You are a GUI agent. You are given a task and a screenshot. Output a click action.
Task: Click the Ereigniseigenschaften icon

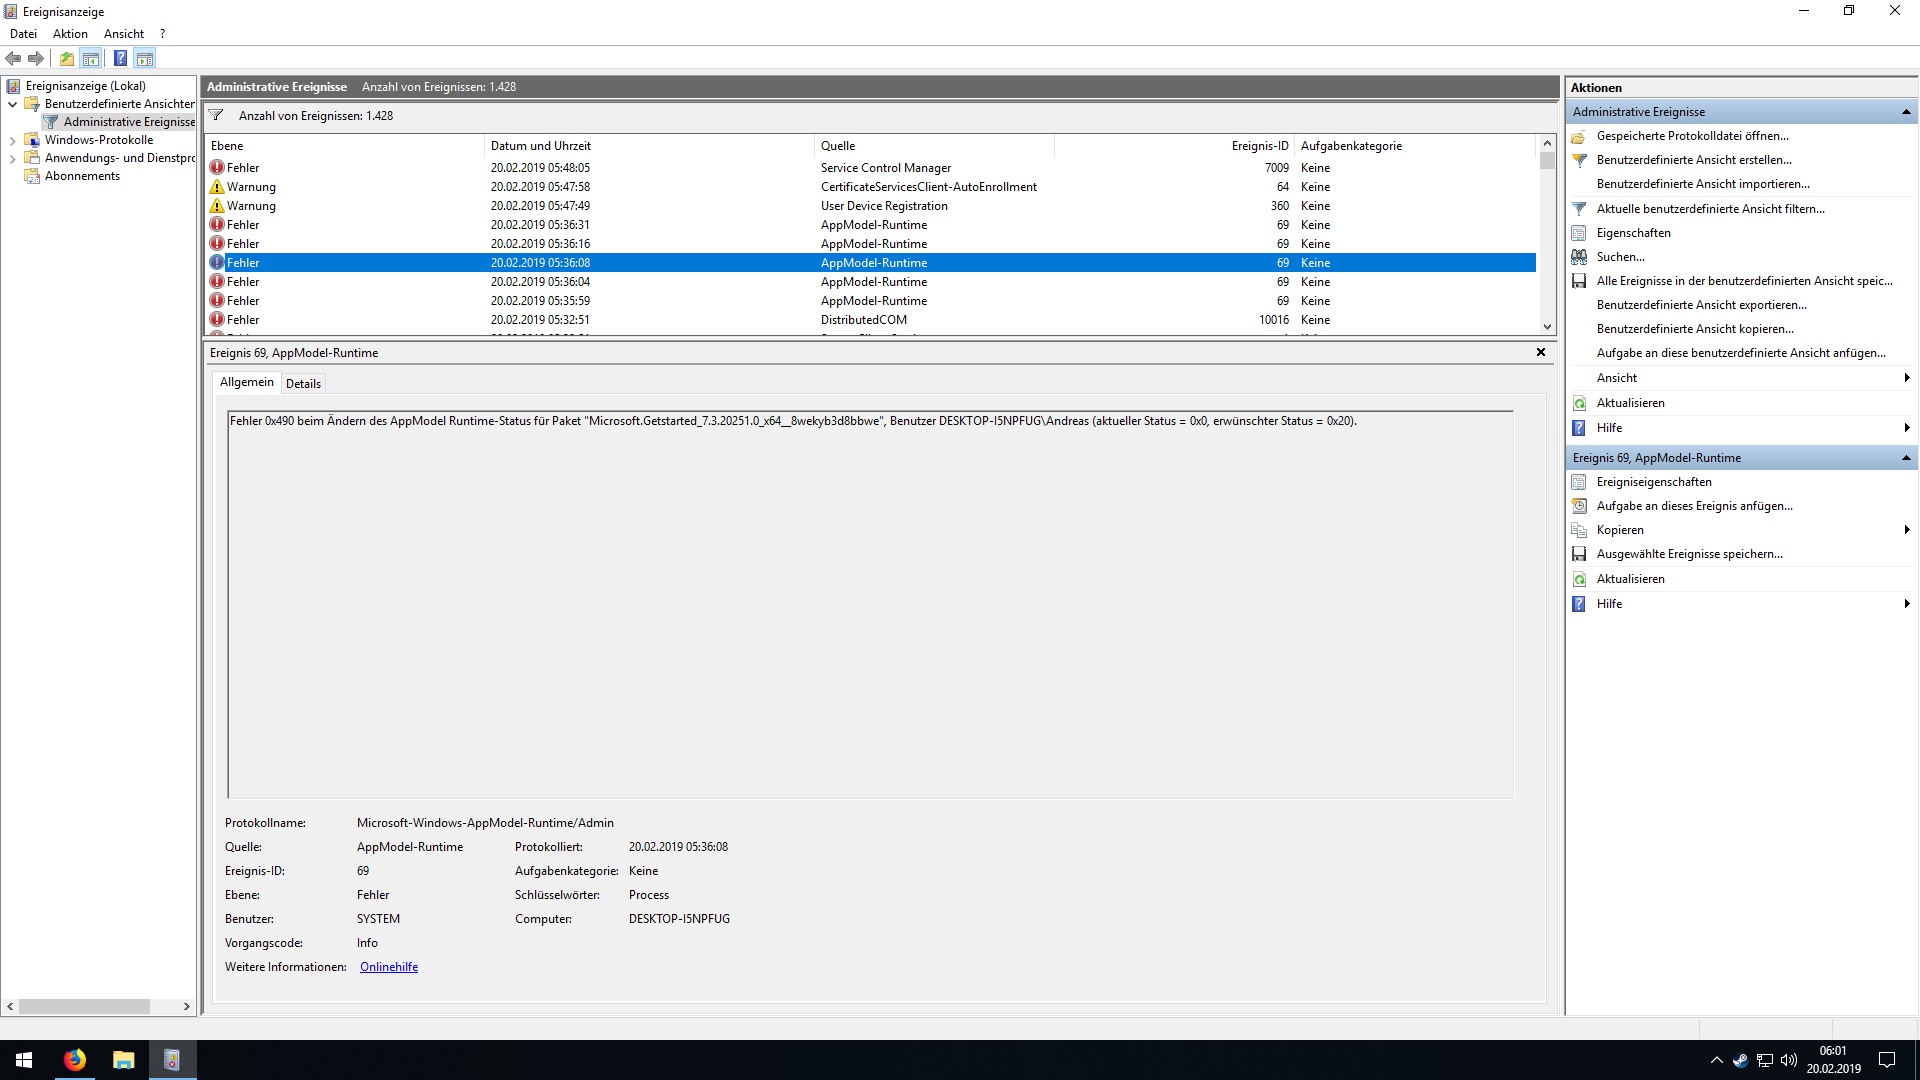[1579, 482]
